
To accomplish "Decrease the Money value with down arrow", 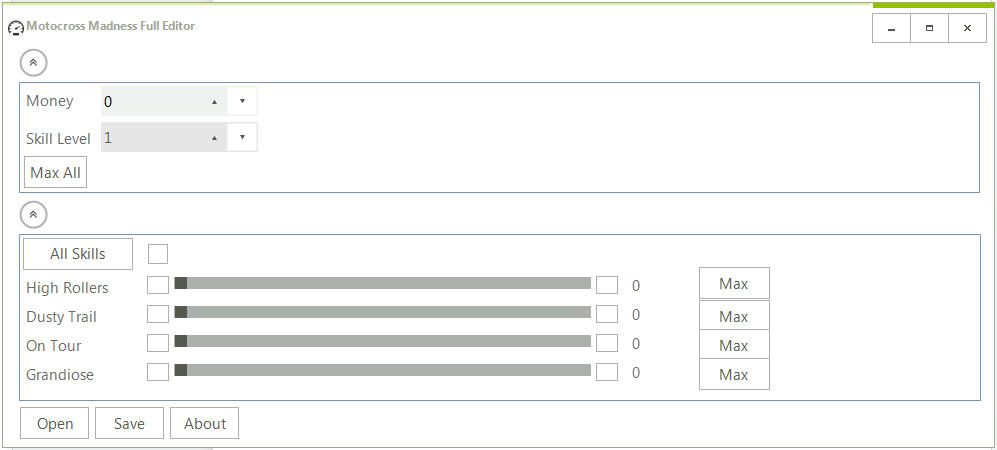I will 242,101.
